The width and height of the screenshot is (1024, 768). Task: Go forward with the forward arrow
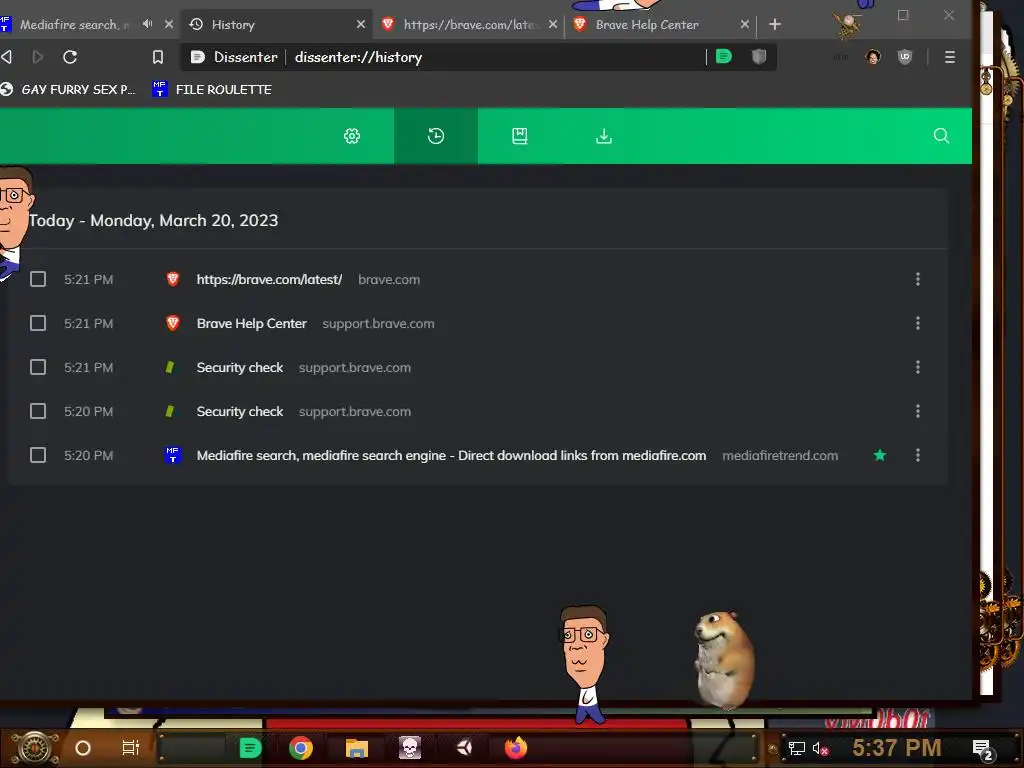(x=38, y=57)
